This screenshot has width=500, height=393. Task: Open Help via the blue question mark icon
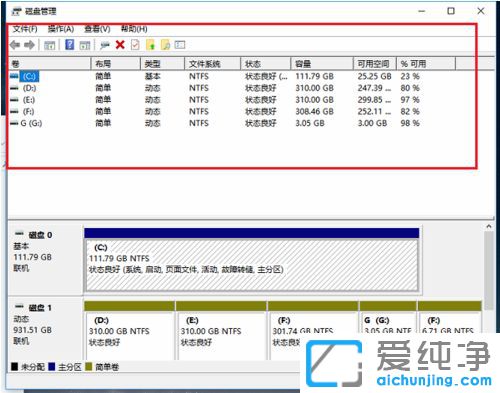(70, 44)
